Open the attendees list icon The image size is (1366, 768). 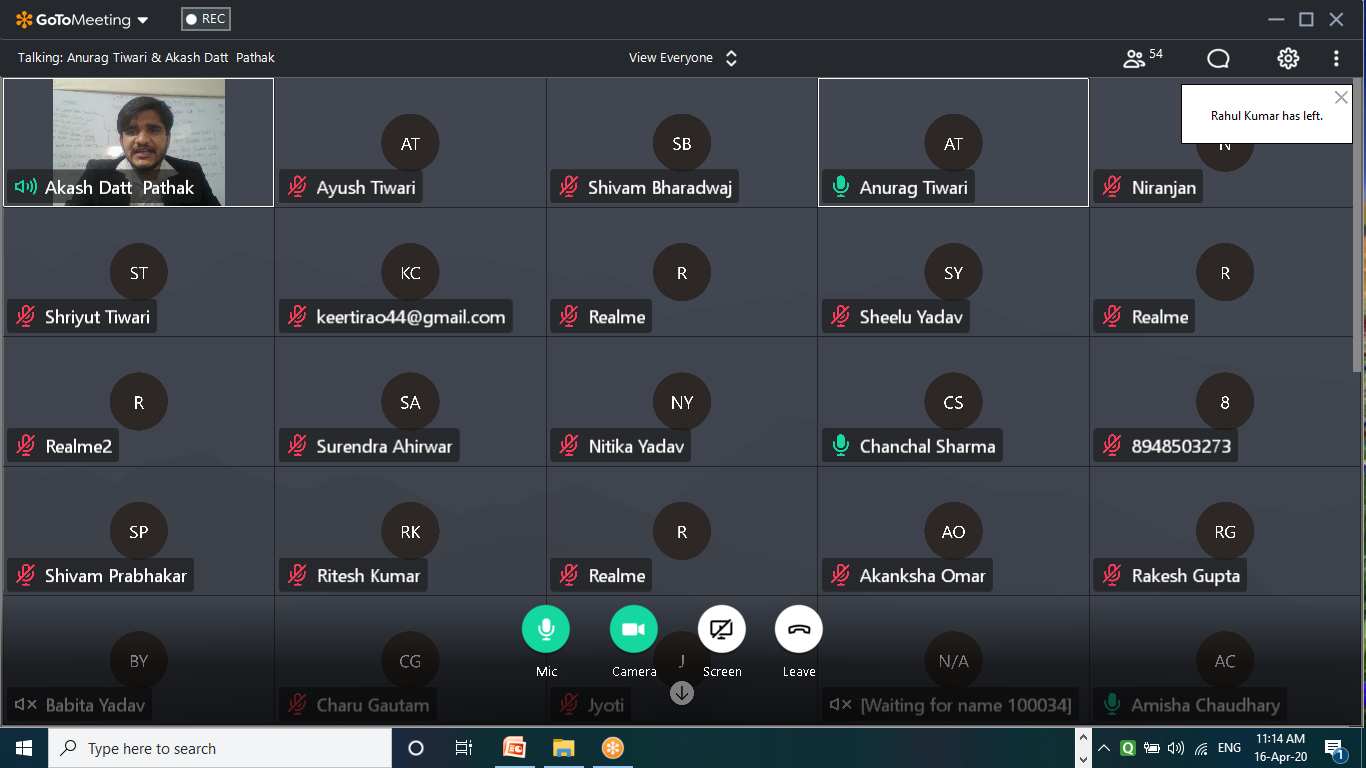[1134, 59]
